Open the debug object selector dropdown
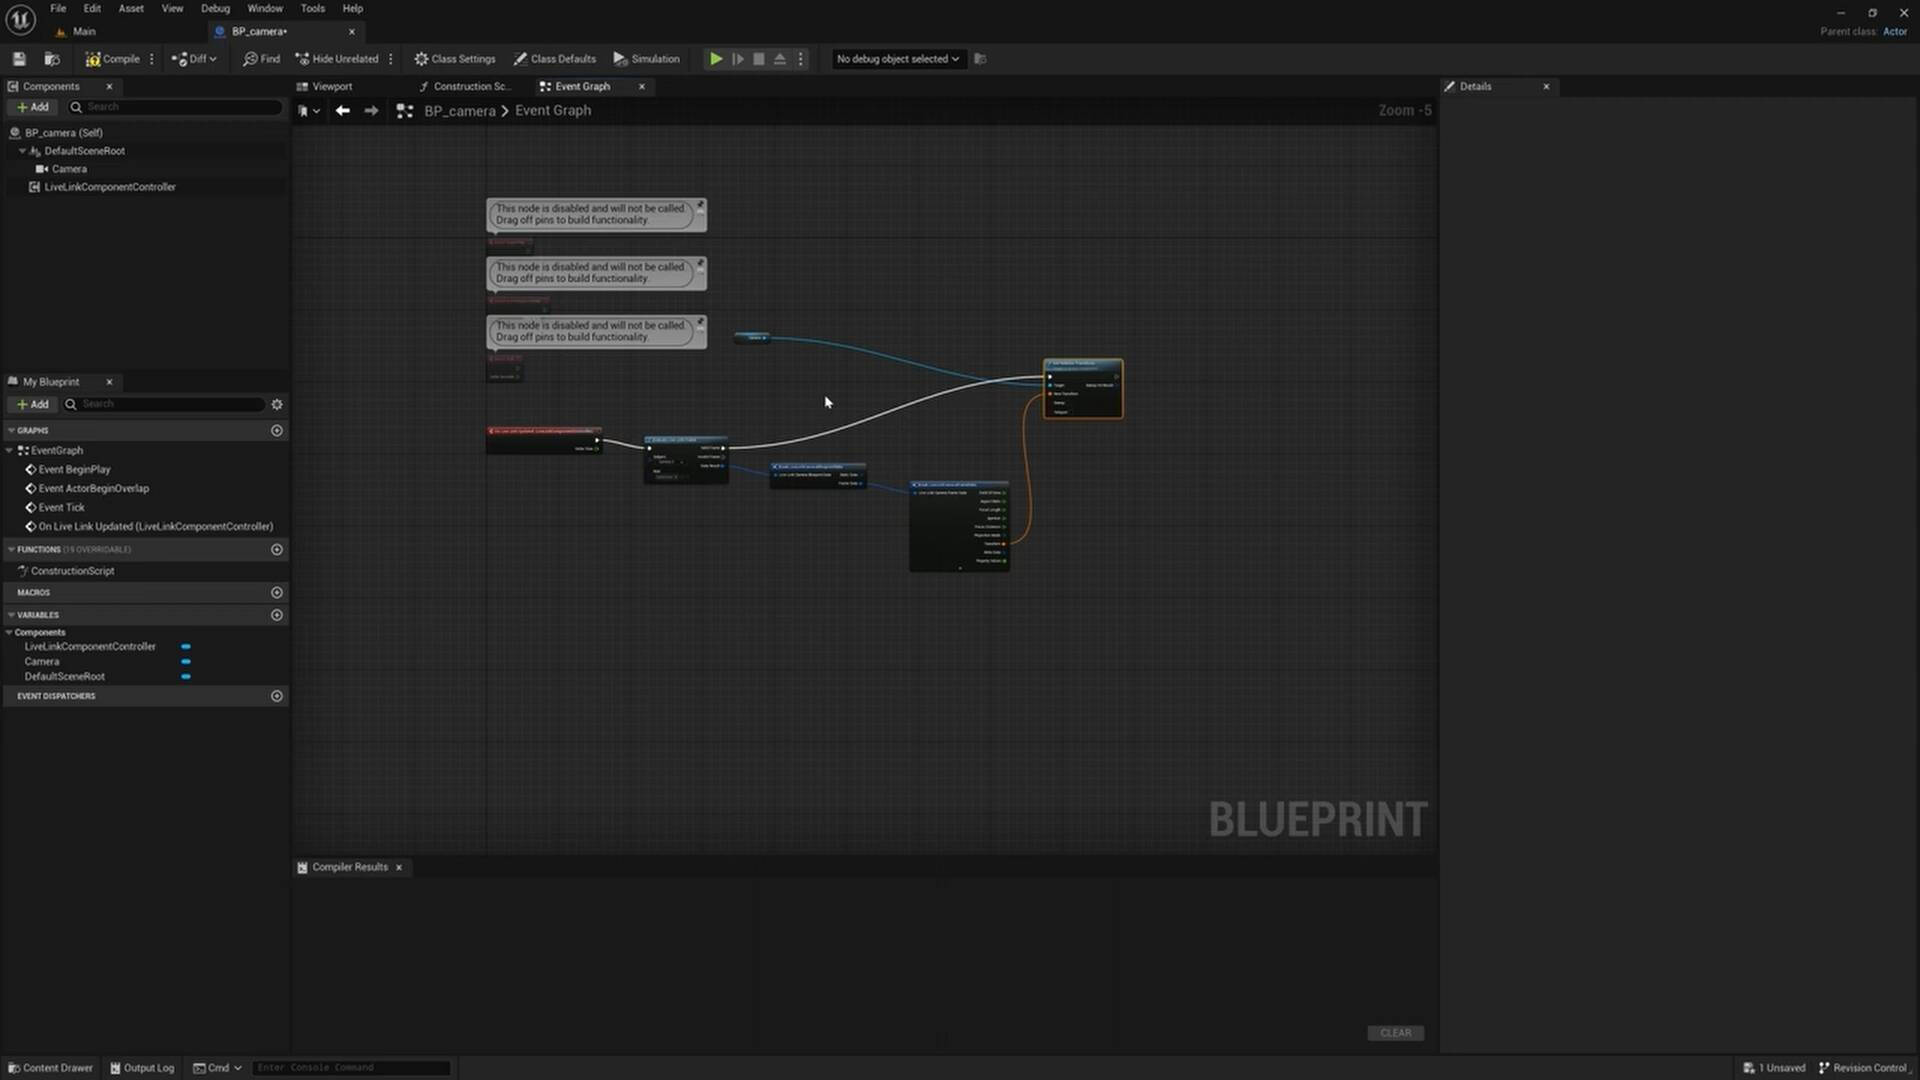Viewport: 1920px width, 1080px height. click(x=898, y=59)
